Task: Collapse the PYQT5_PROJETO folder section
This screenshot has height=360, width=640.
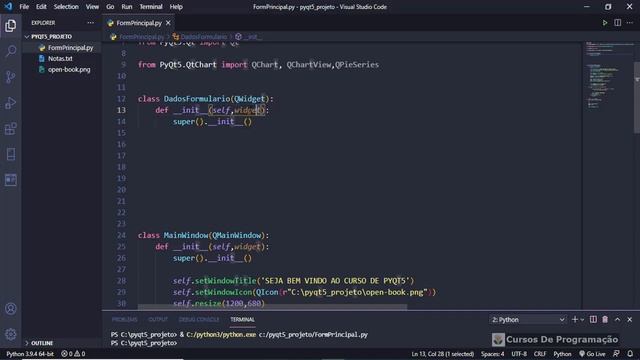Action: (x=51, y=37)
